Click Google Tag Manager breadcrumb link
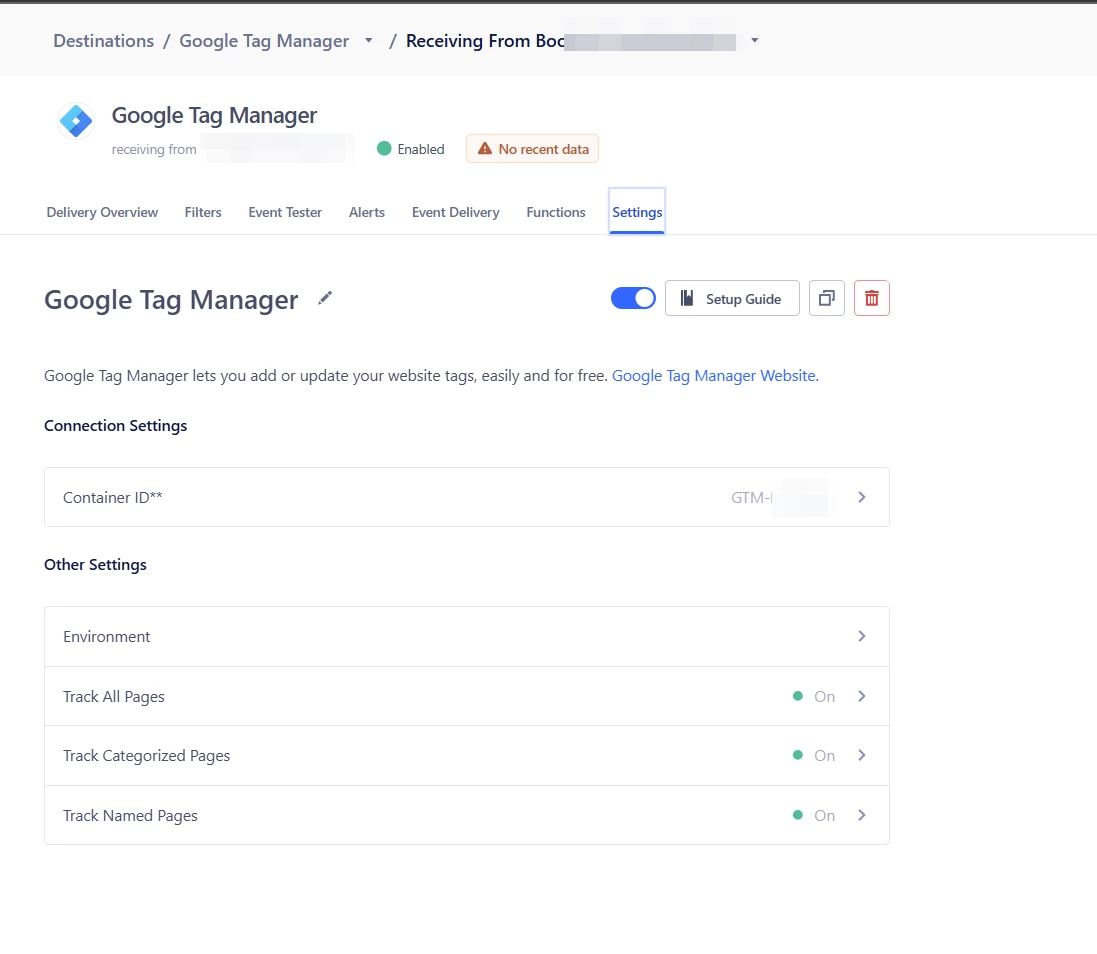The width and height of the screenshot is (1097, 954). coord(264,41)
